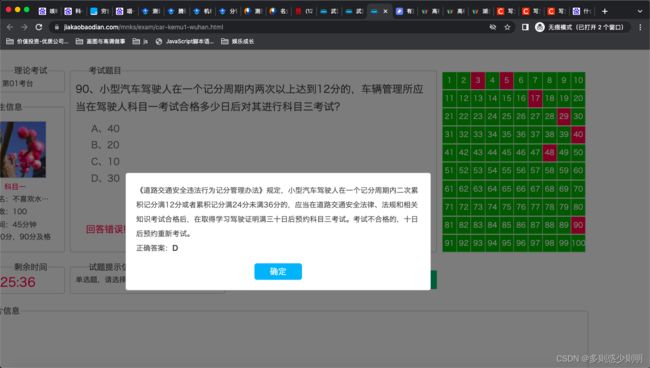The width and height of the screenshot is (650, 368).
Task: Open the 价值投资-优质公司 bookmark folder
Action: click(x=37, y=41)
